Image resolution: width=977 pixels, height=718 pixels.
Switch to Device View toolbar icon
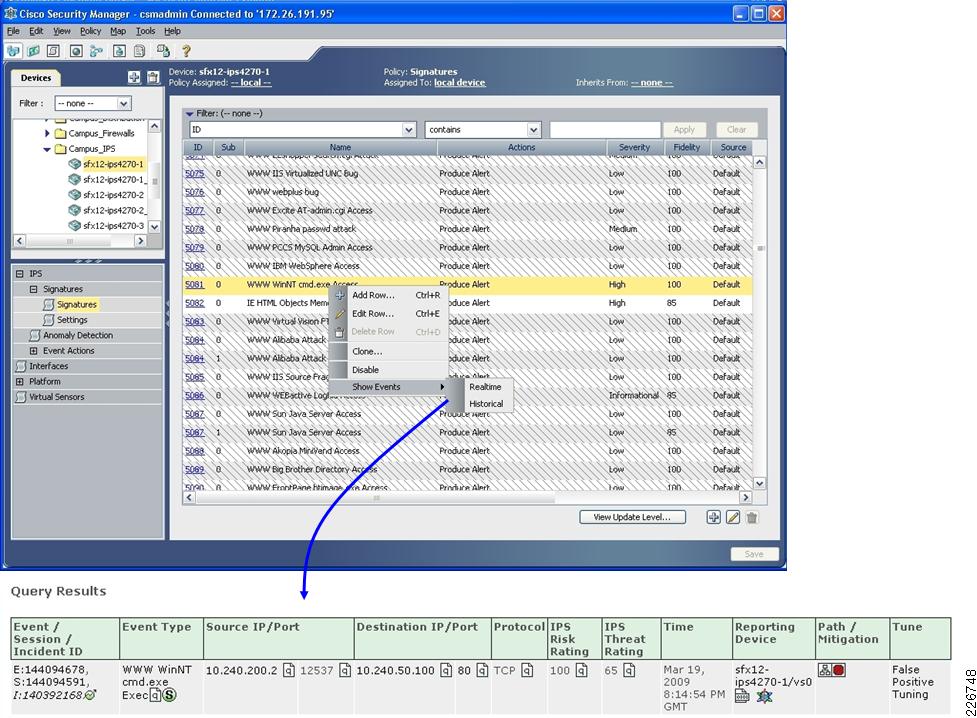coord(13,51)
